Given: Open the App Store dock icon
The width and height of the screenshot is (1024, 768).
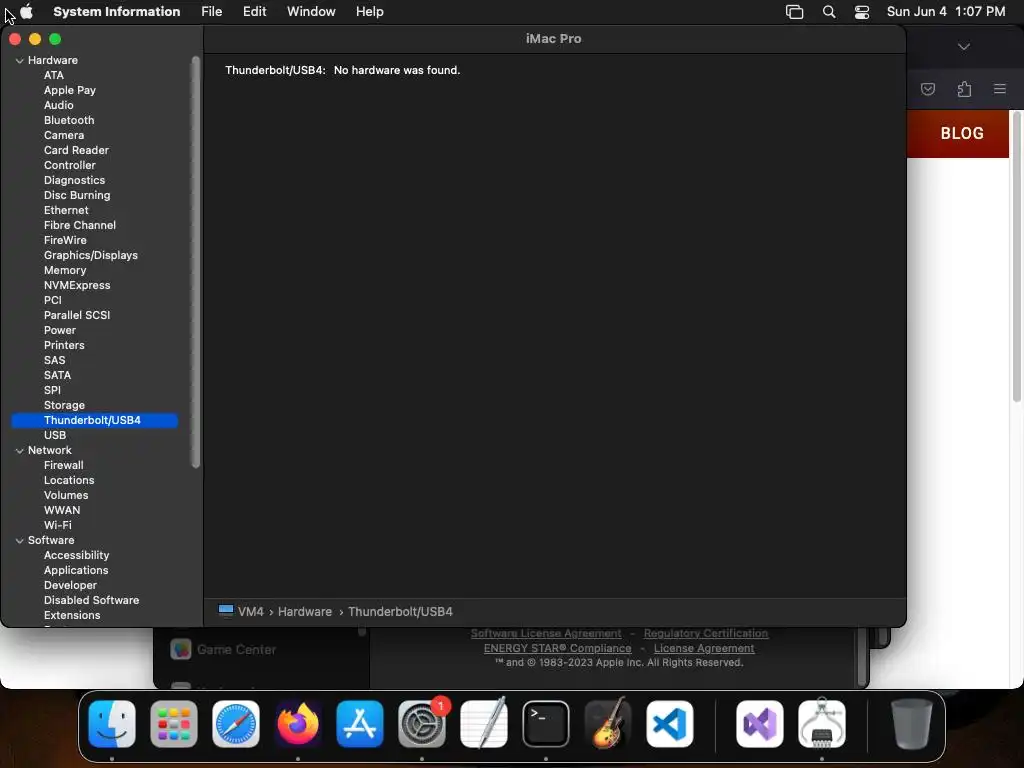Looking at the screenshot, I should click(x=360, y=724).
